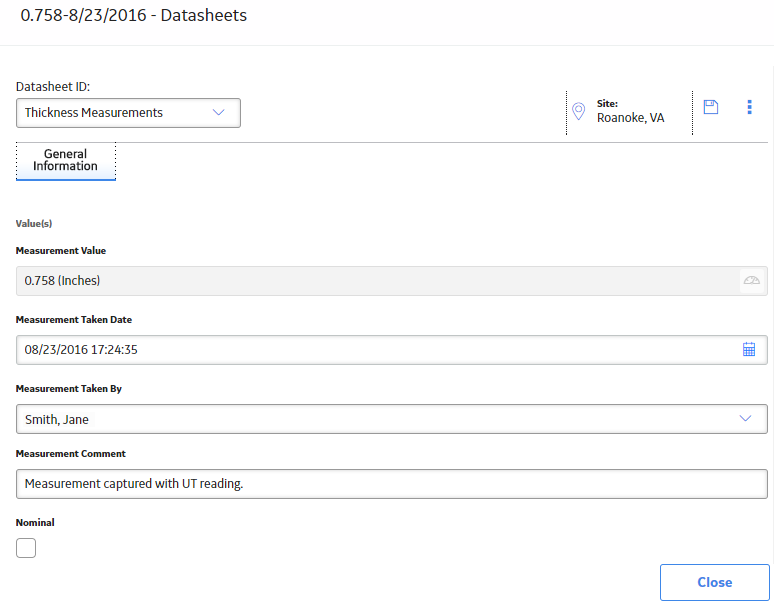Select the Smith, Jane field

click(391, 419)
